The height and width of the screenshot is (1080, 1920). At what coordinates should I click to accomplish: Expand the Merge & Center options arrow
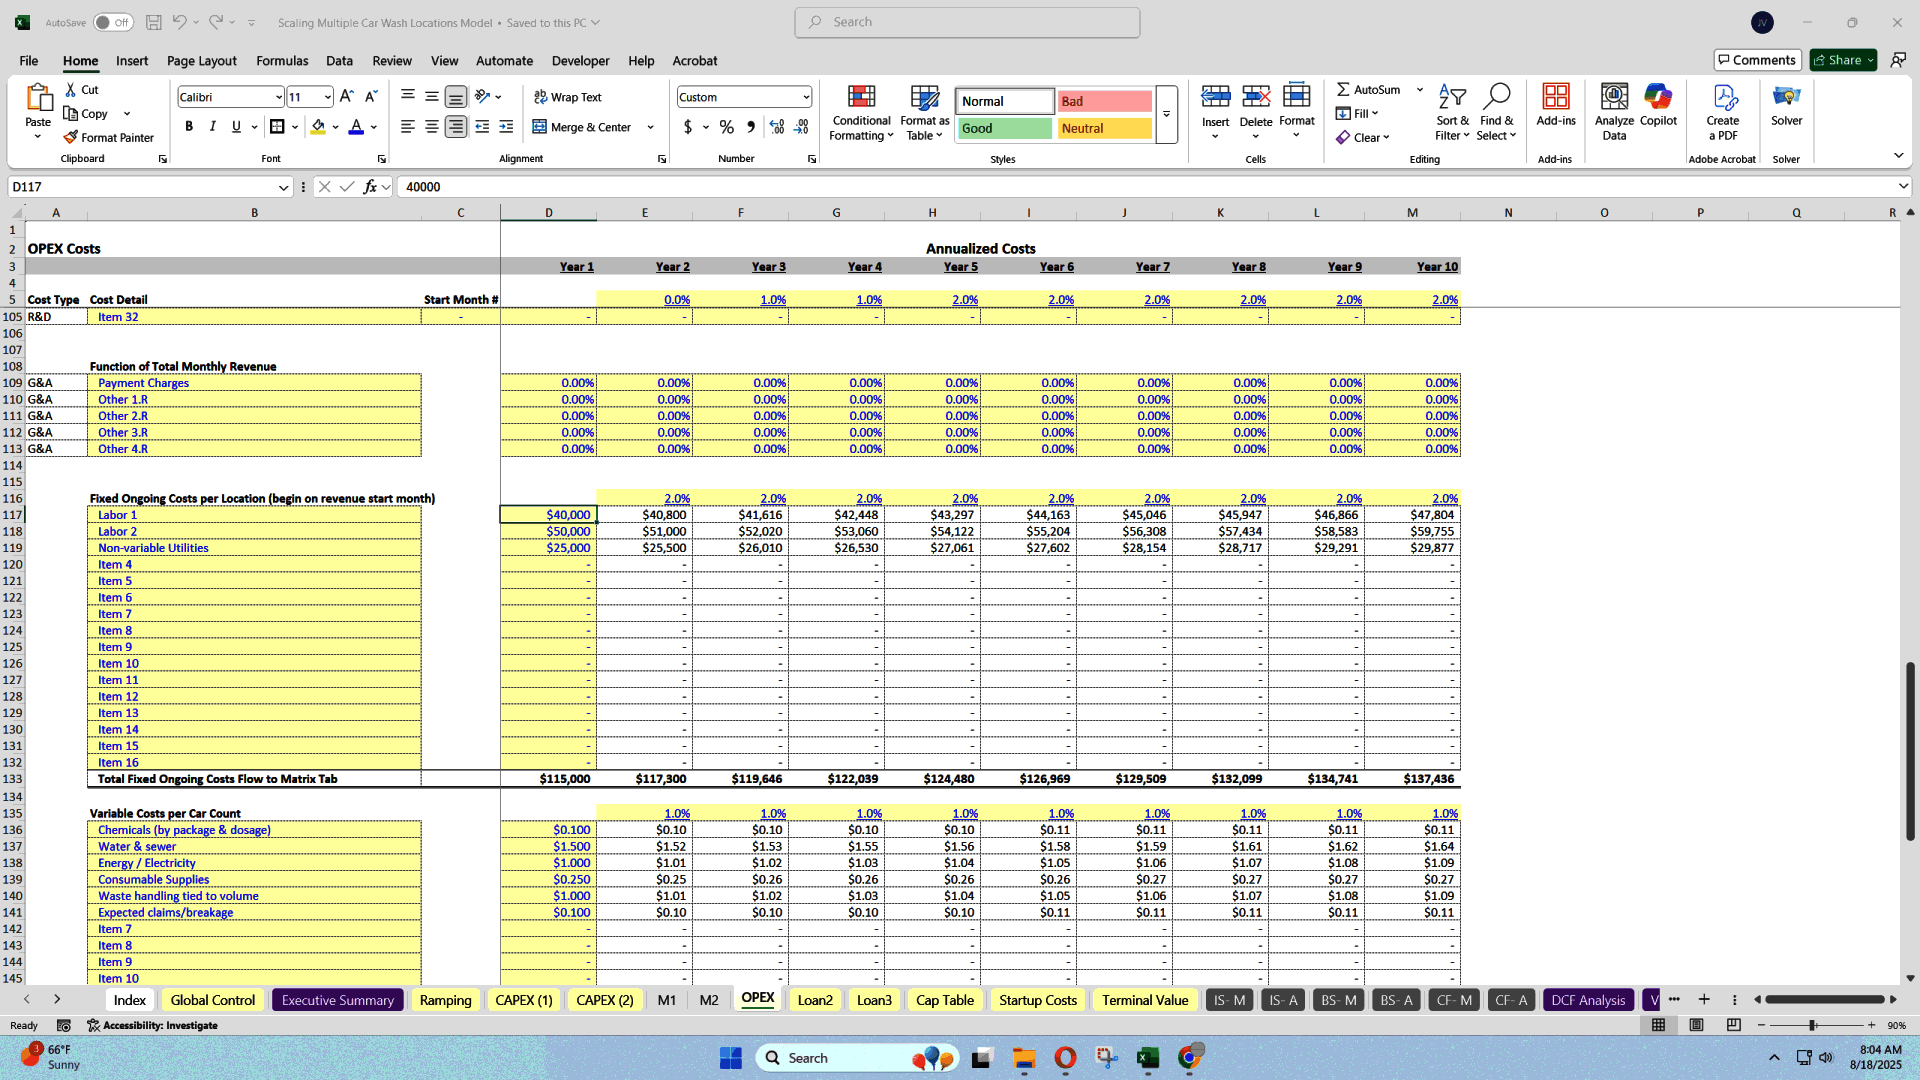[650, 127]
